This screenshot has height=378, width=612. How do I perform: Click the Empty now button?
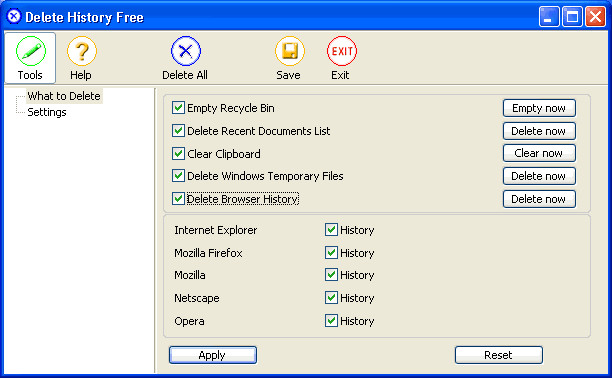539,108
